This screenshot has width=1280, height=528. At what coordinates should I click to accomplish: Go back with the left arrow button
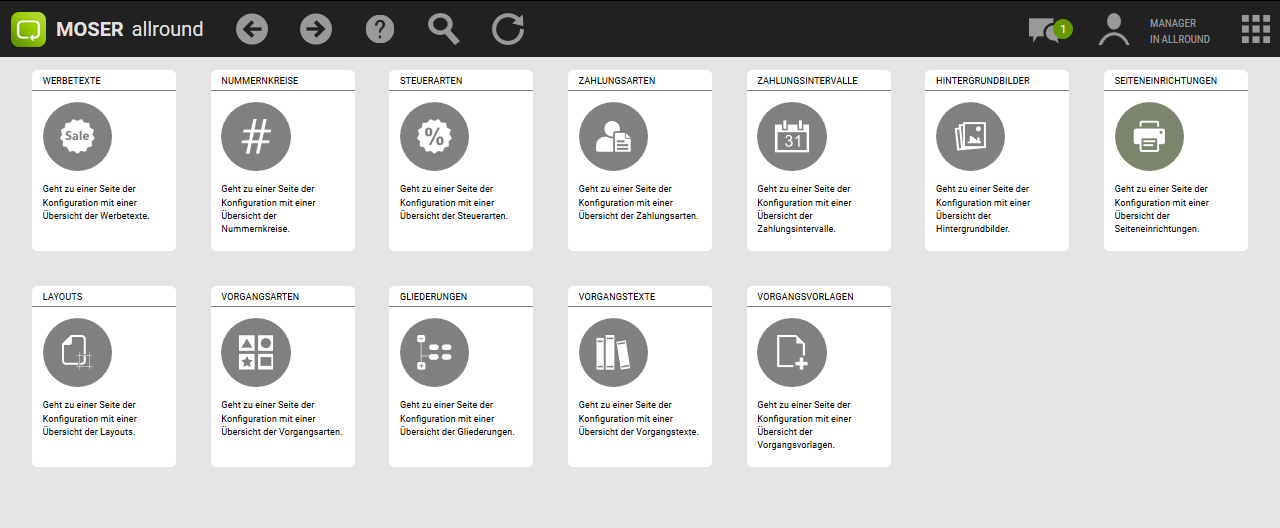[x=252, y=29]
